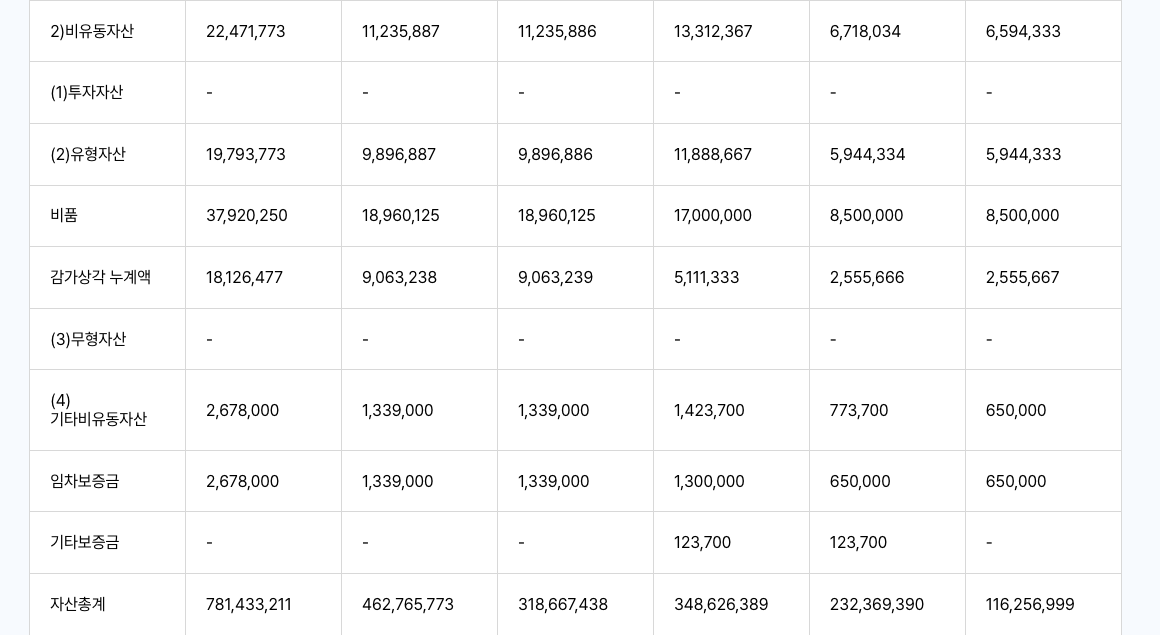The image size is (1160, 635).
Task: Click the 기타보증금 row label
Action: tap(85, 543)
